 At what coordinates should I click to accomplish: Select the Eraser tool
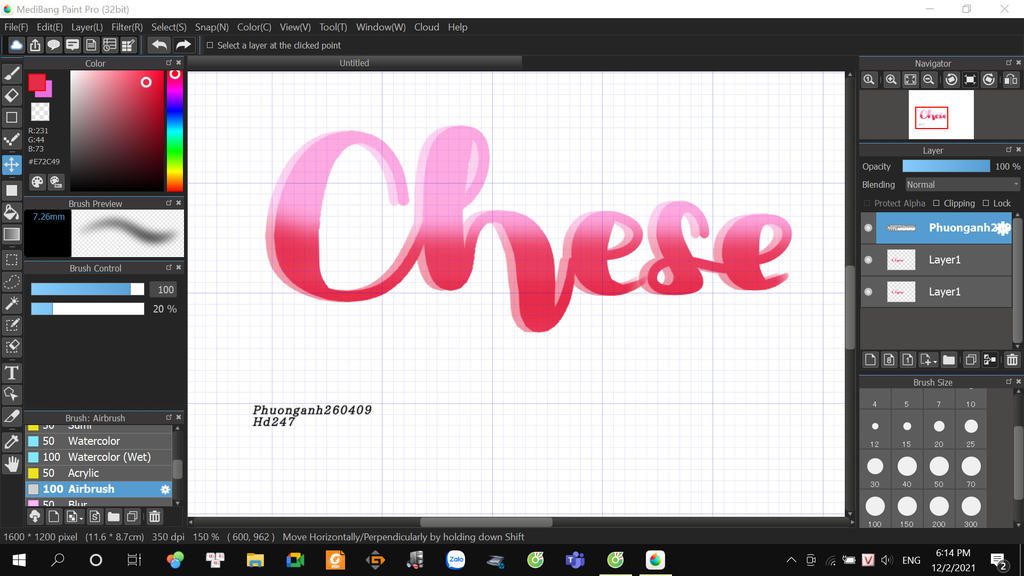point(12,95)
